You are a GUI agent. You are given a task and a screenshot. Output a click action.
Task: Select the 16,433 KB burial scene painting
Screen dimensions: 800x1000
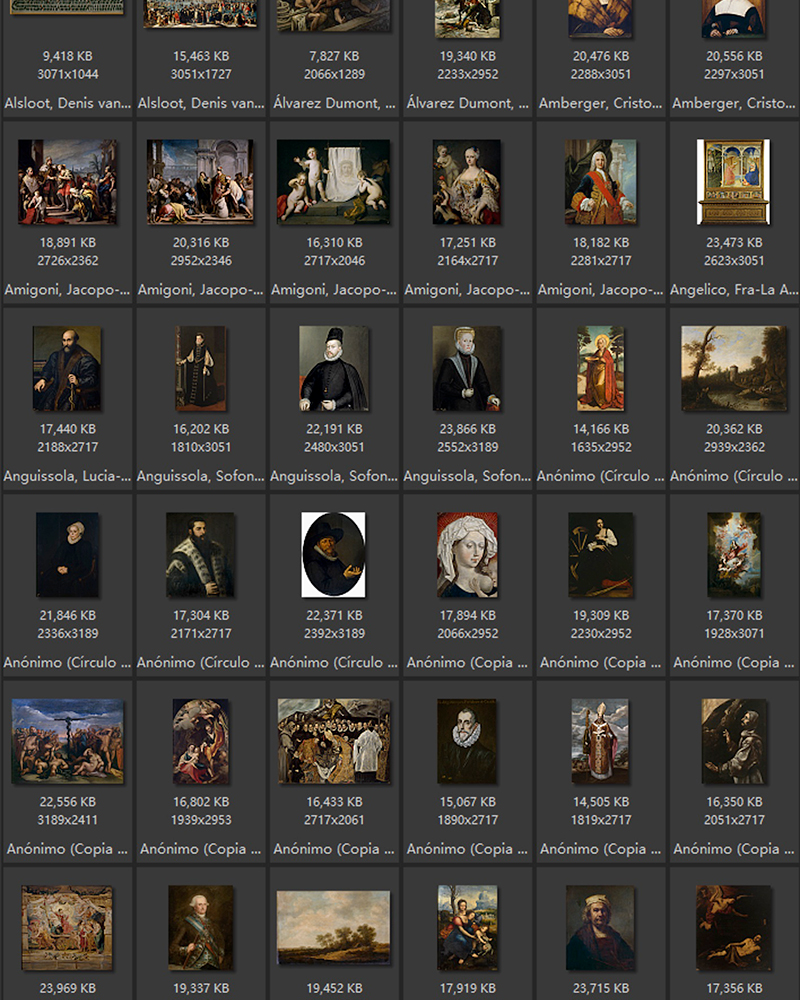333,741
